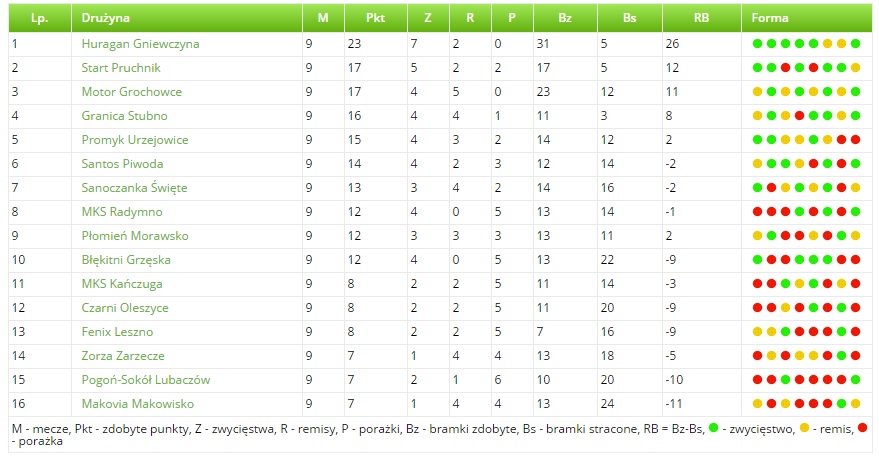This screenshot has width=879, height=460.
Task: Click the RB column header
Action: coord(700,18)
